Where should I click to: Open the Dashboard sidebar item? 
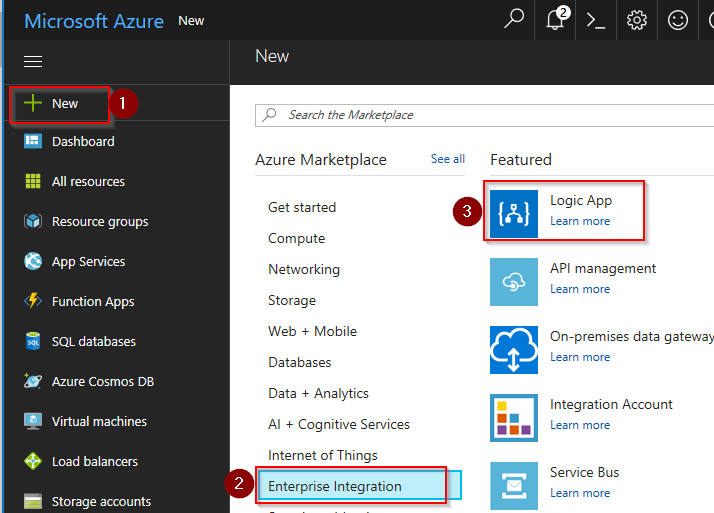click(x=83, y=142)
